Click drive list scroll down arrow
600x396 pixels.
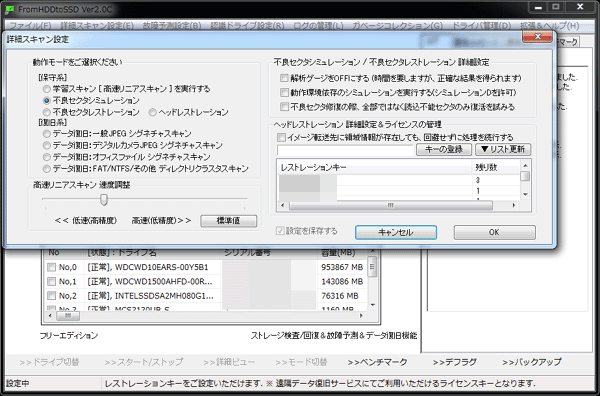click(x=373, y=305)
